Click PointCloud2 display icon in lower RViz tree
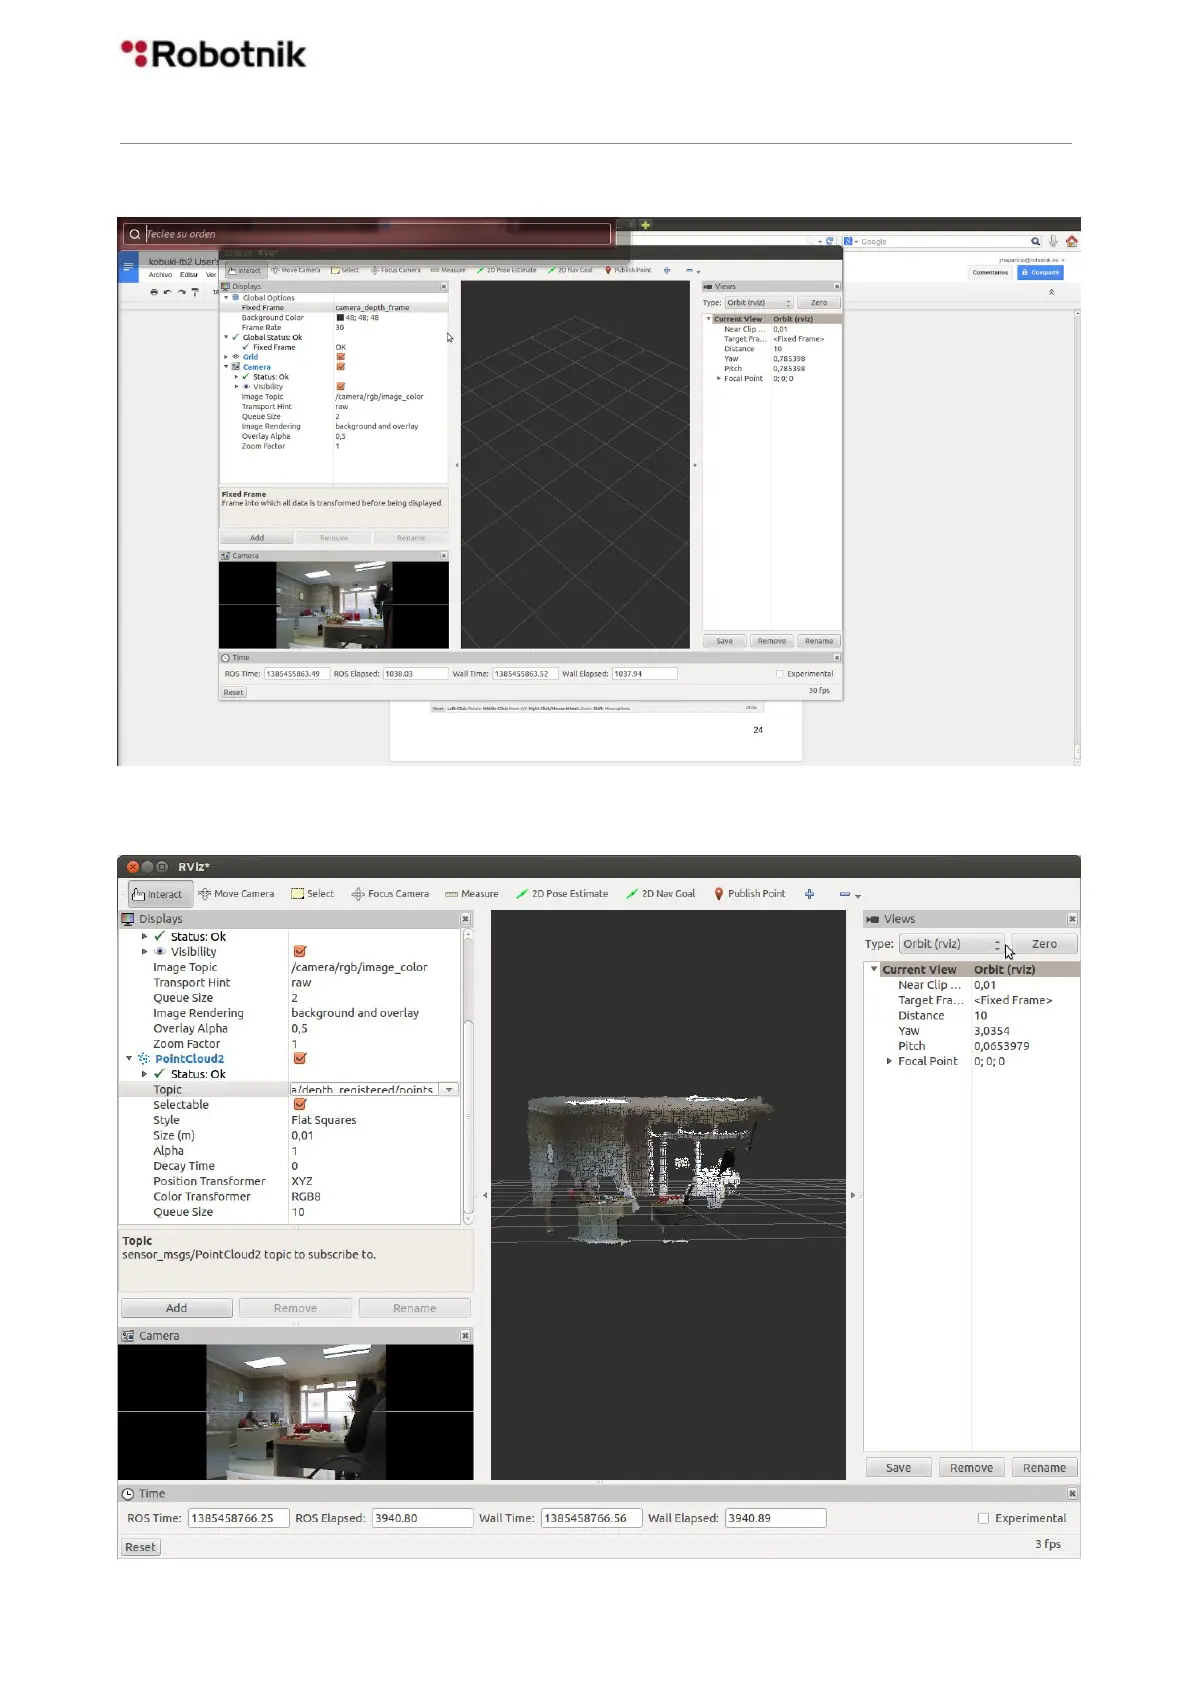1192x1686 pixels. click(x=144, y=1059)
